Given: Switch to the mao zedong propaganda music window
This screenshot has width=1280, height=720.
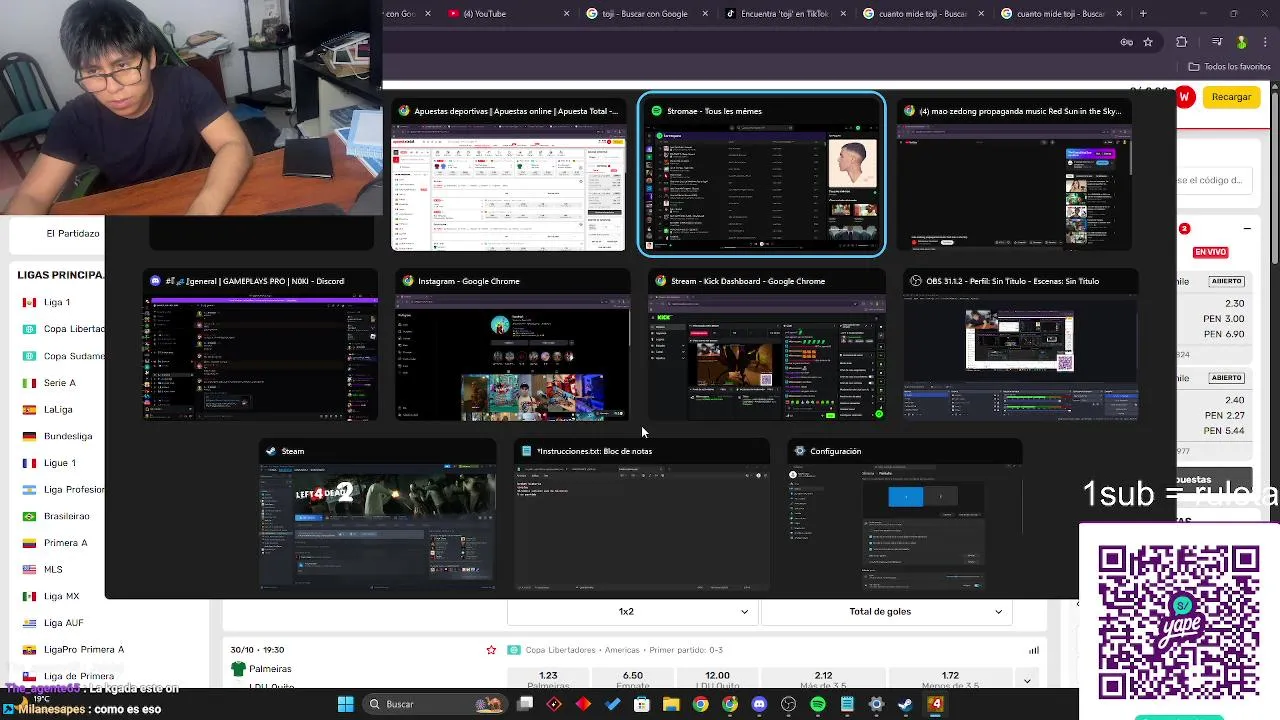Looking at the screenshot, I should tap(1014, 175).
